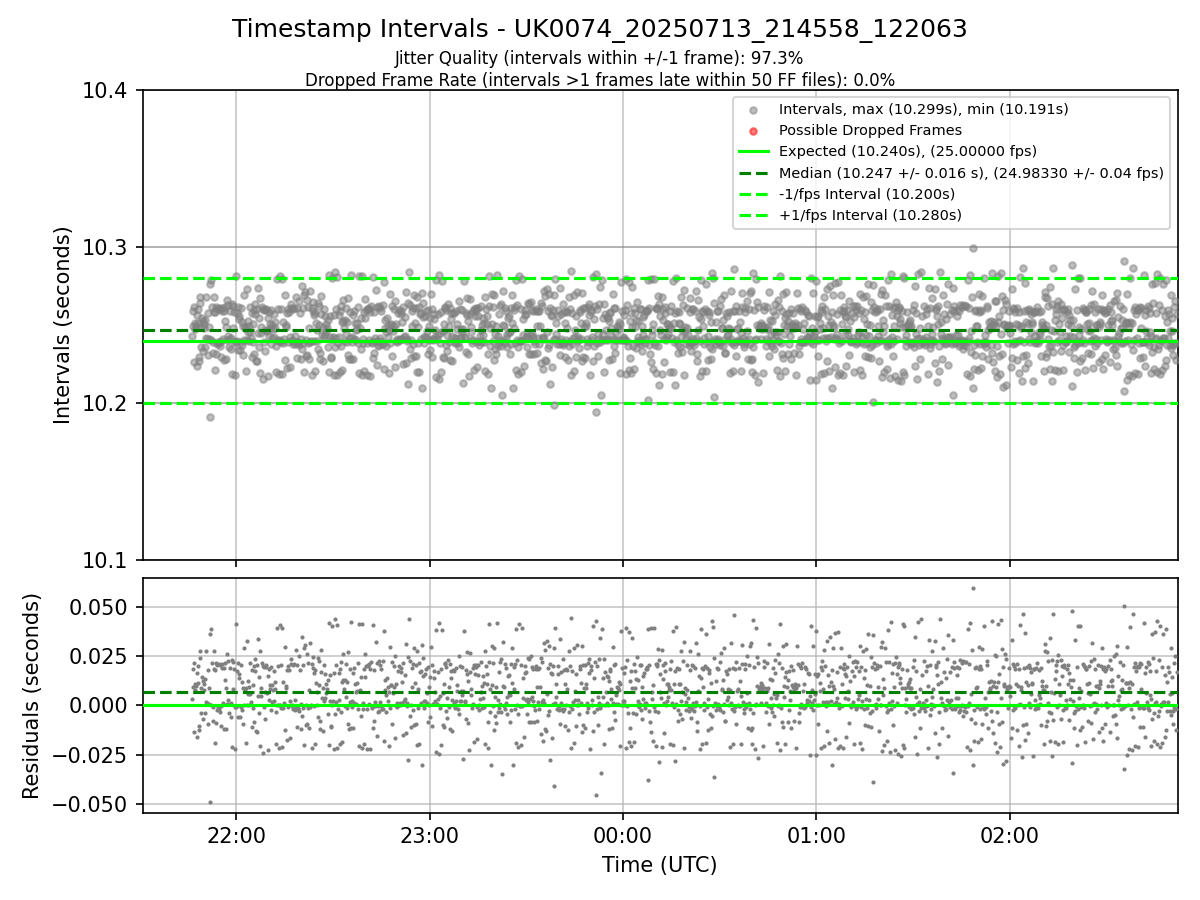Click the 'Intervals (seconds)' y-axis label

point(63,325)
